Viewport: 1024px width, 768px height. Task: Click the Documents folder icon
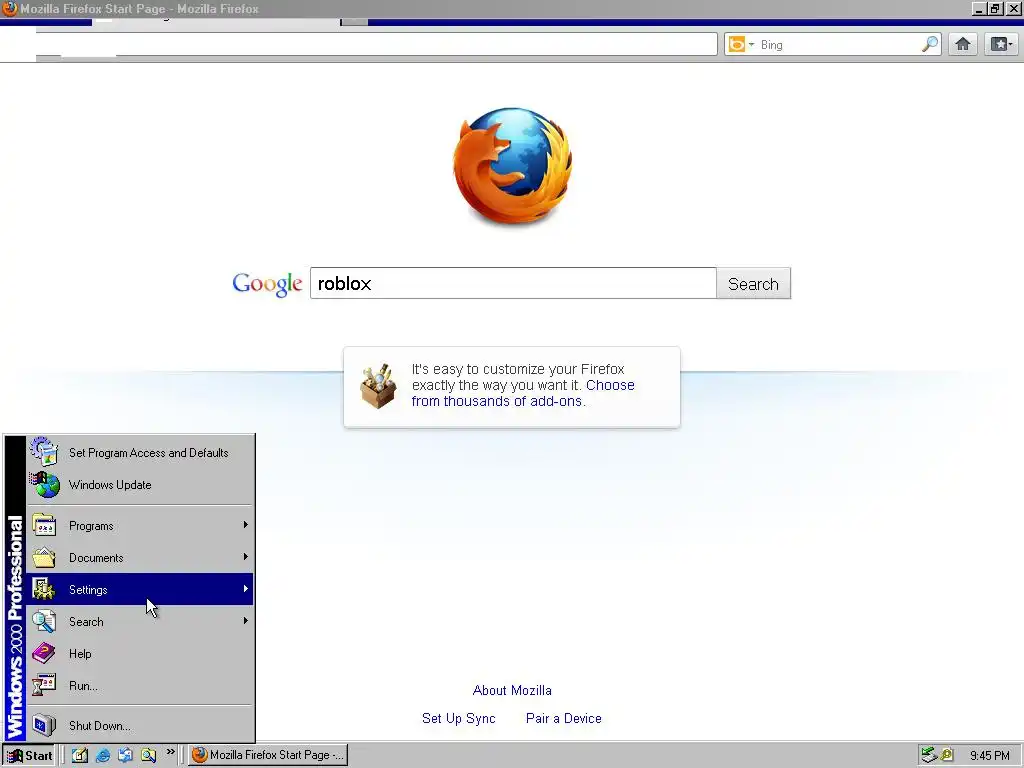44,558
